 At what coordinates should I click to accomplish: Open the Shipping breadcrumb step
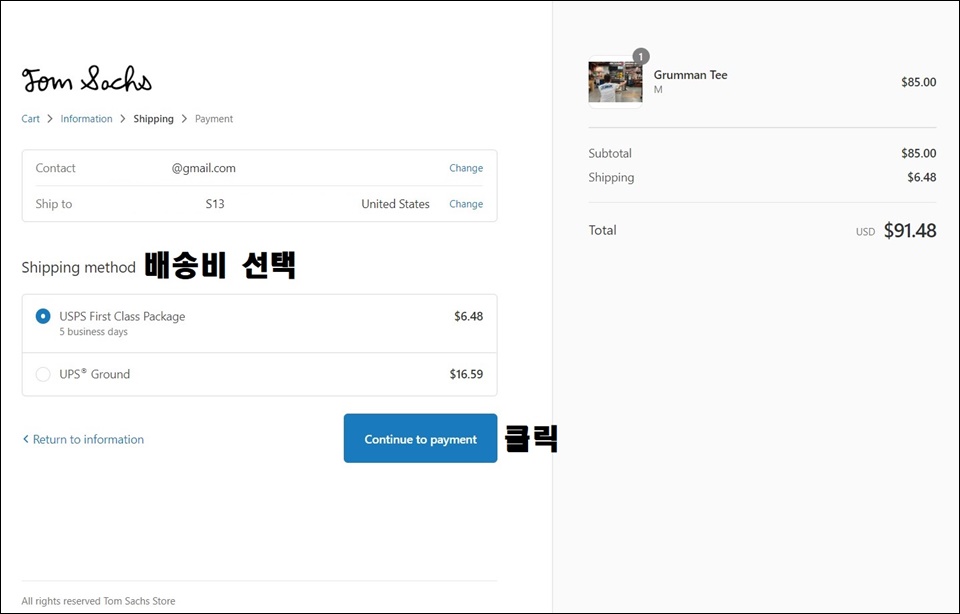coord(154,119)
